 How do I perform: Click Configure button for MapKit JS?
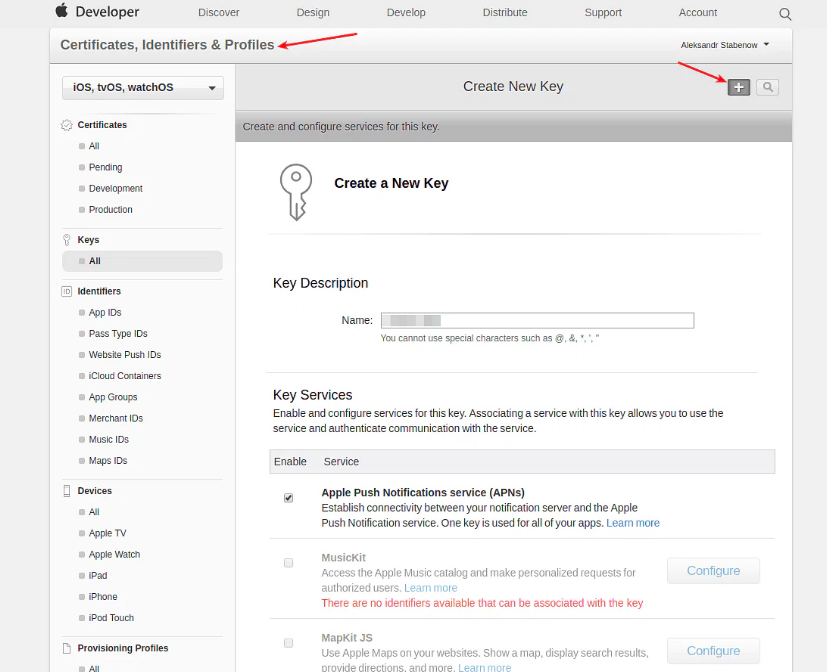tap(713, 651)
